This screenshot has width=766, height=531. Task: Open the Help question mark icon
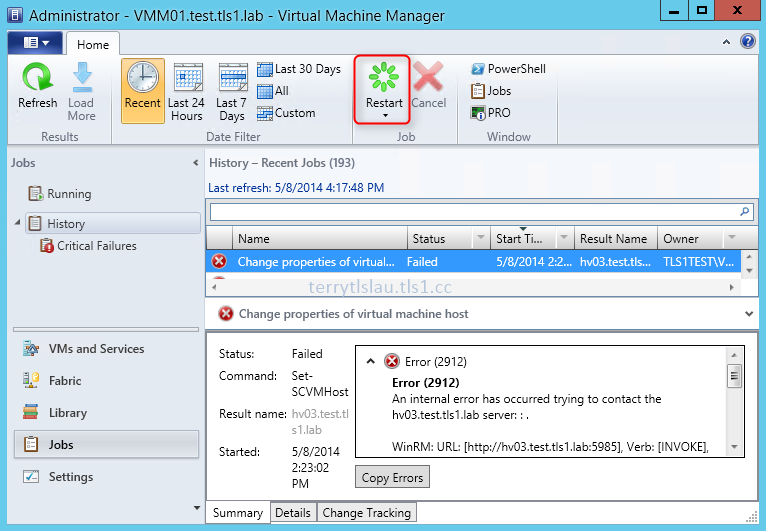tap(747, 42)
